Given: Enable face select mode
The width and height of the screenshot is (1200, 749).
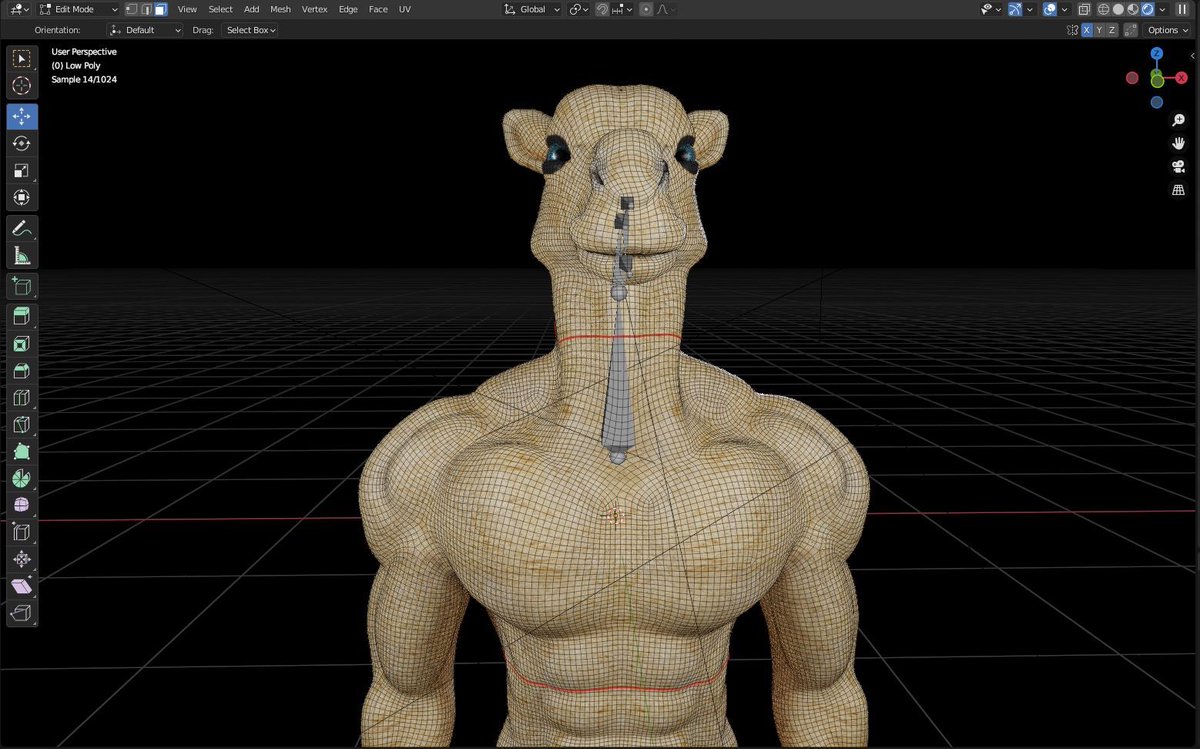Looking at the screenshot, I should [160, 9].
